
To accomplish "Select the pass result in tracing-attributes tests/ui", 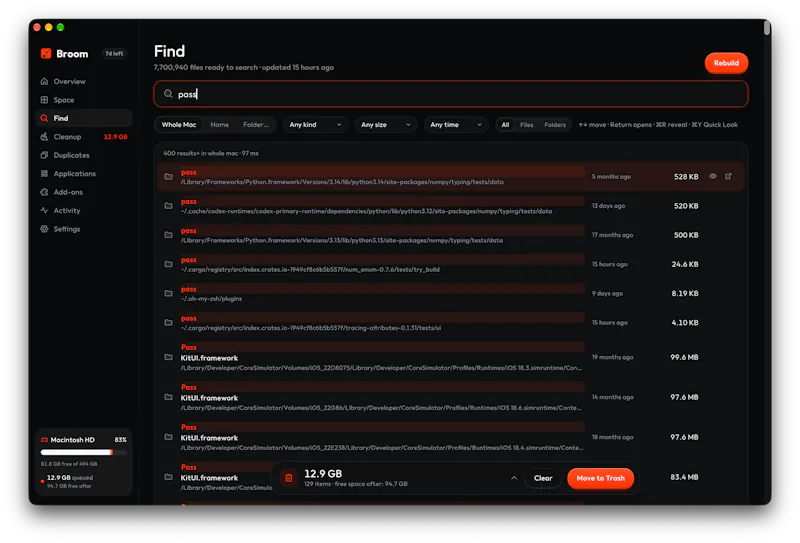I will click(x=451, y=323).
